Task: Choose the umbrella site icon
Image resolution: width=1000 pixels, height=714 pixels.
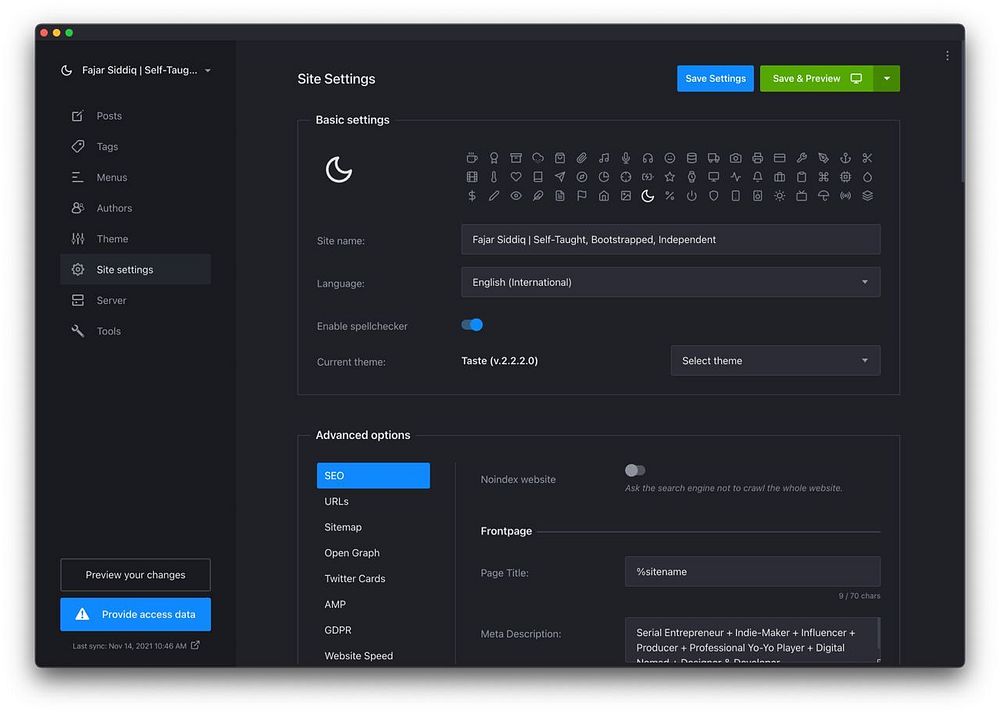Action: [823, 196]
